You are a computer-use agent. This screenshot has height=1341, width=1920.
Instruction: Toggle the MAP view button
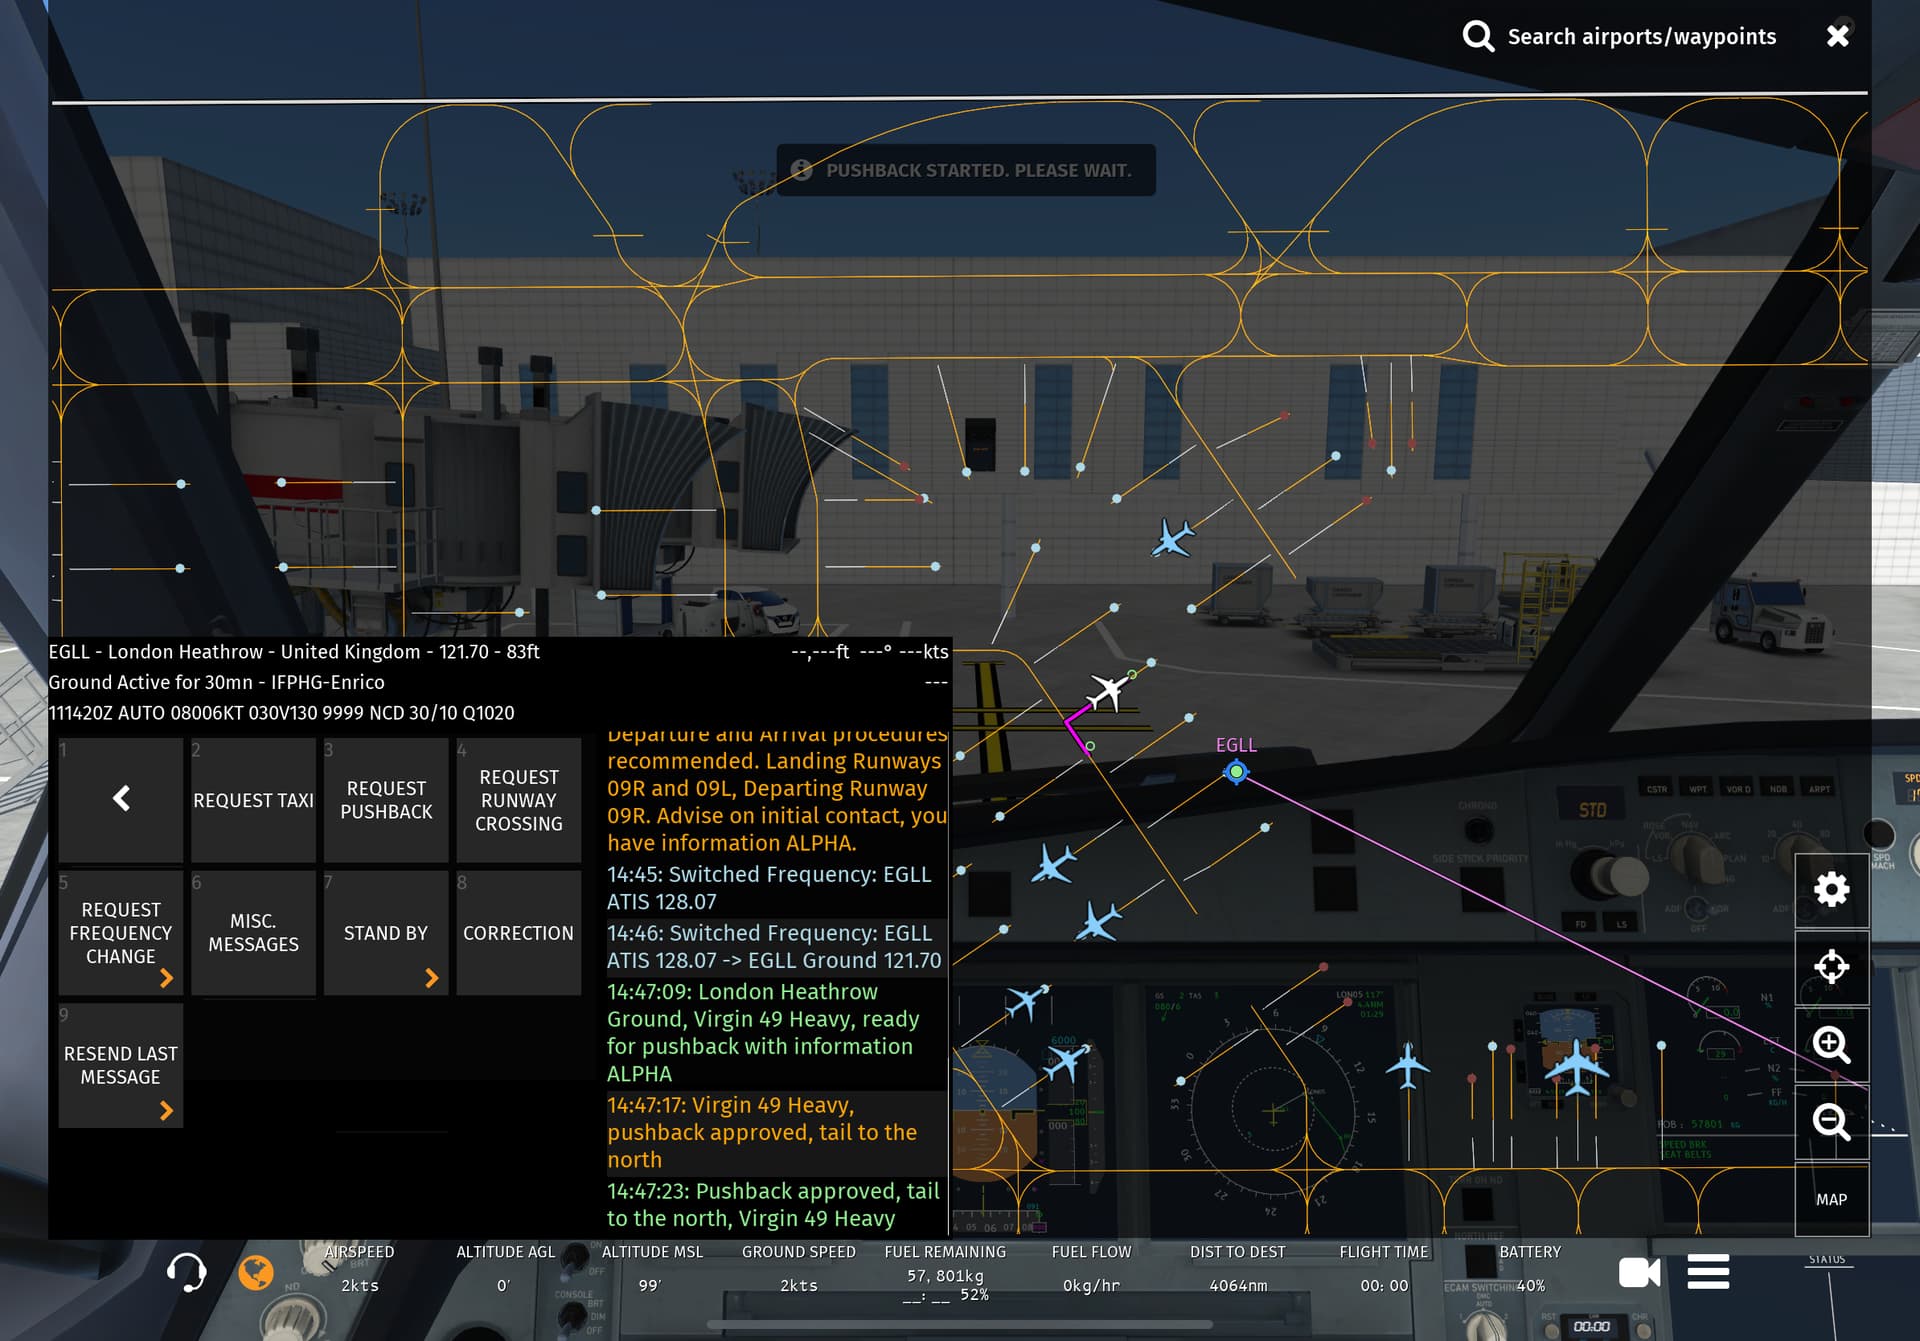click(x=1831, y=1199)
